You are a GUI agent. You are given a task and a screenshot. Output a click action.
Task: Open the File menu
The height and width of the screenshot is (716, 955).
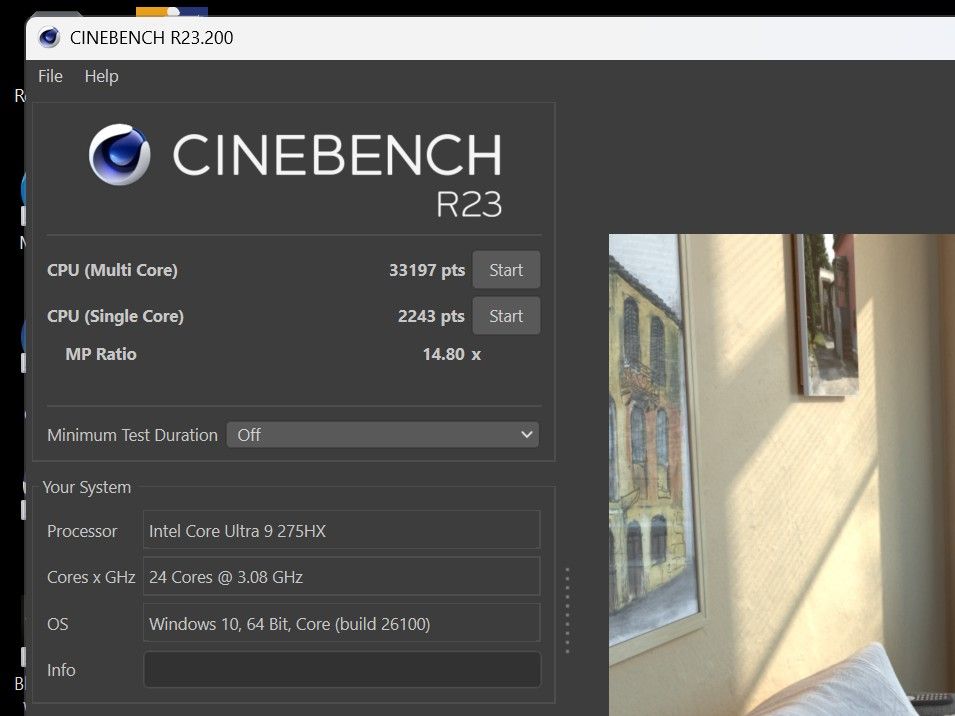[50, 76]
